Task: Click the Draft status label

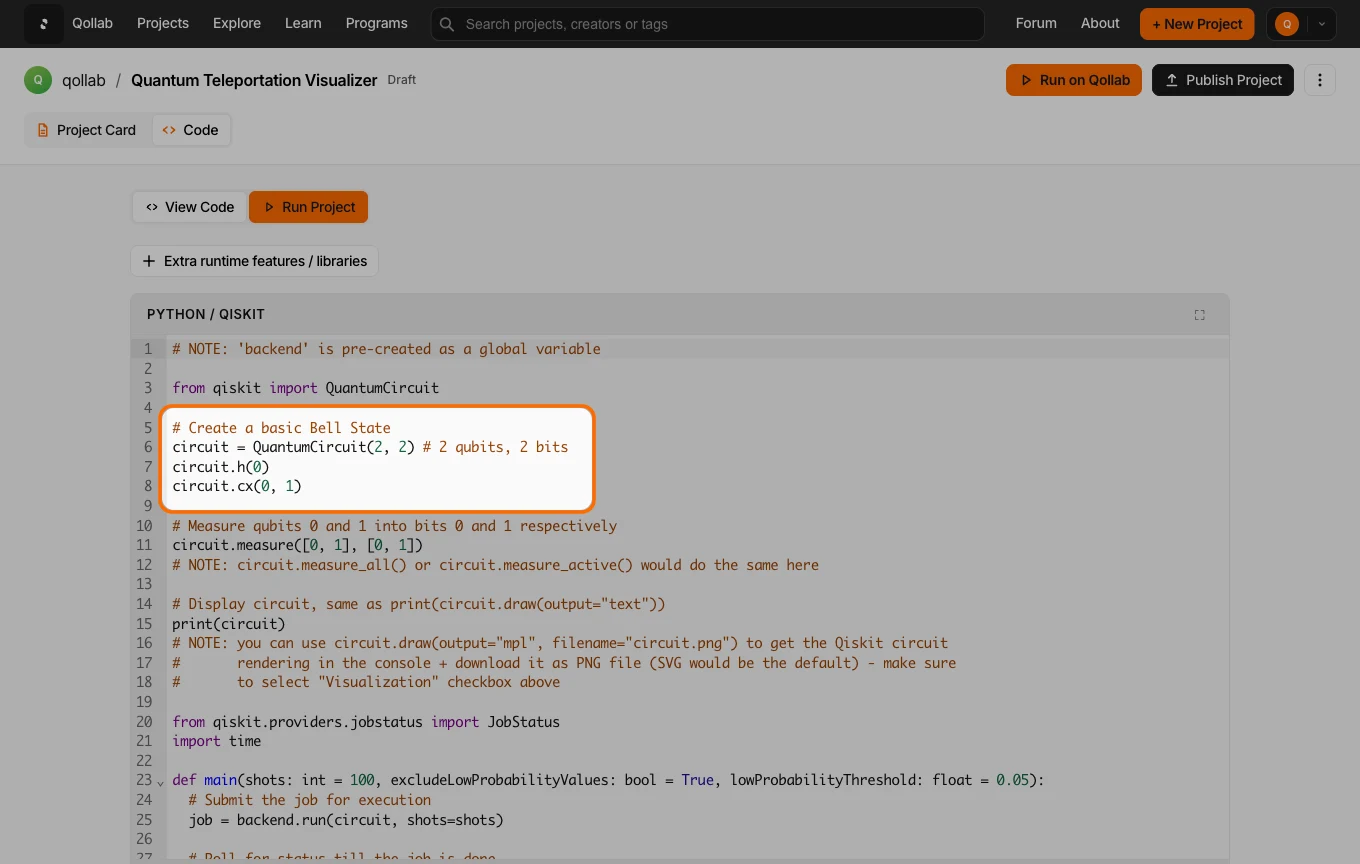Action: 402,80
